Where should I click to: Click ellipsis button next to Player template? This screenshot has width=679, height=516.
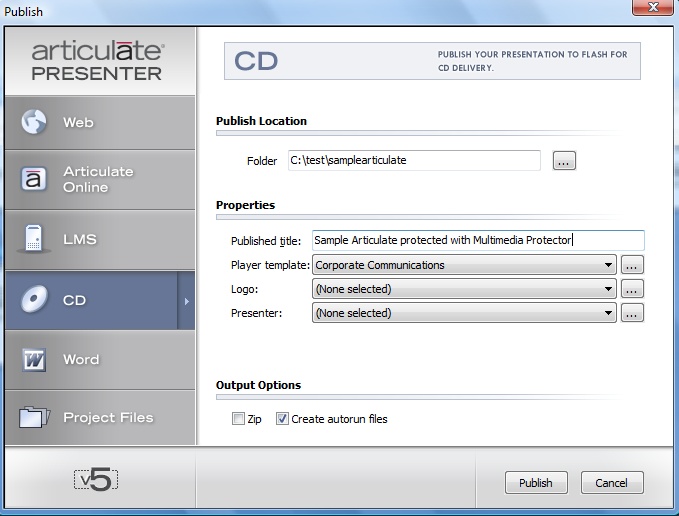(632, 265)
